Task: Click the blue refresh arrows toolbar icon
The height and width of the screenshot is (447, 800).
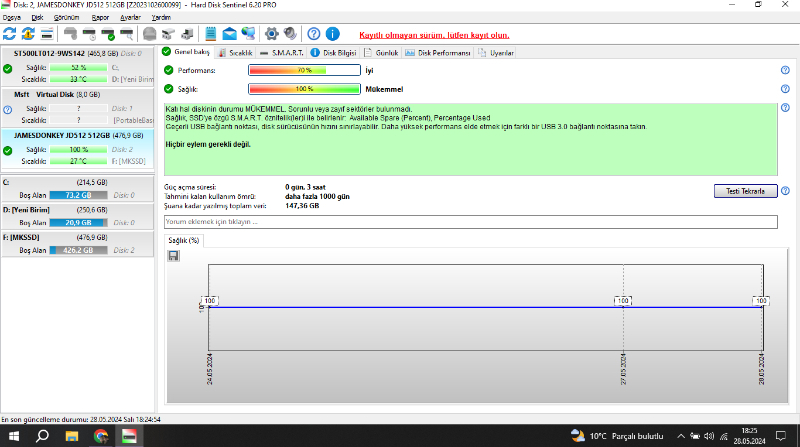Action: point(10,34)
